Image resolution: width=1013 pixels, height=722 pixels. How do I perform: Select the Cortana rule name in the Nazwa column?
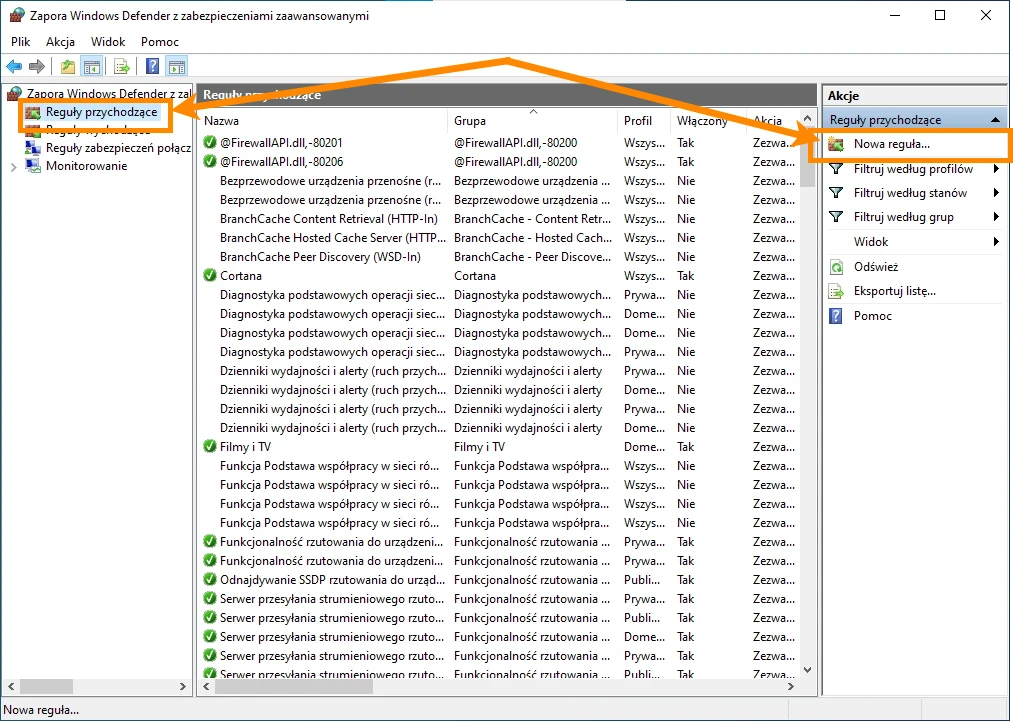pyautogui.click(x=240, y=276)
